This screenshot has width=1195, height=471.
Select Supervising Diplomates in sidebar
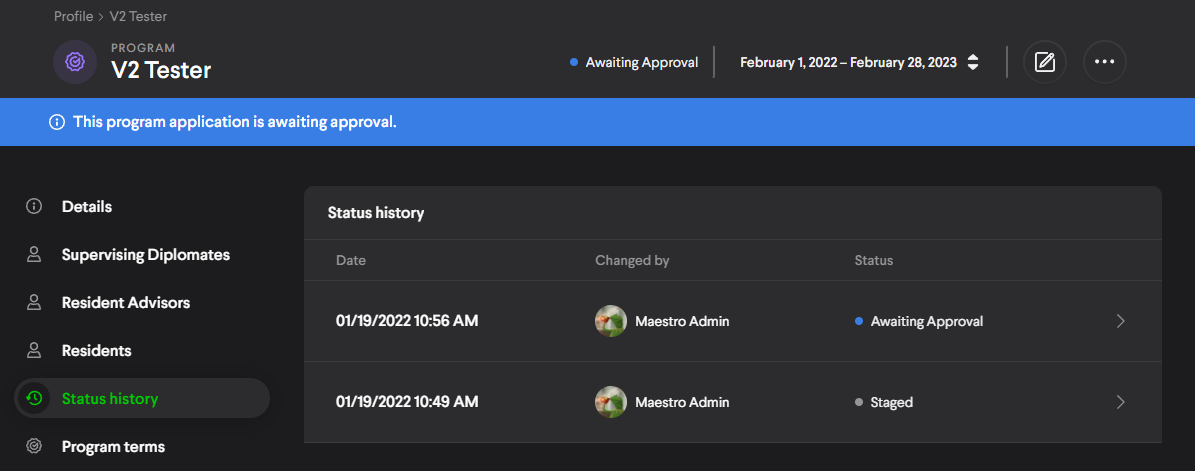tap(145, 255)
